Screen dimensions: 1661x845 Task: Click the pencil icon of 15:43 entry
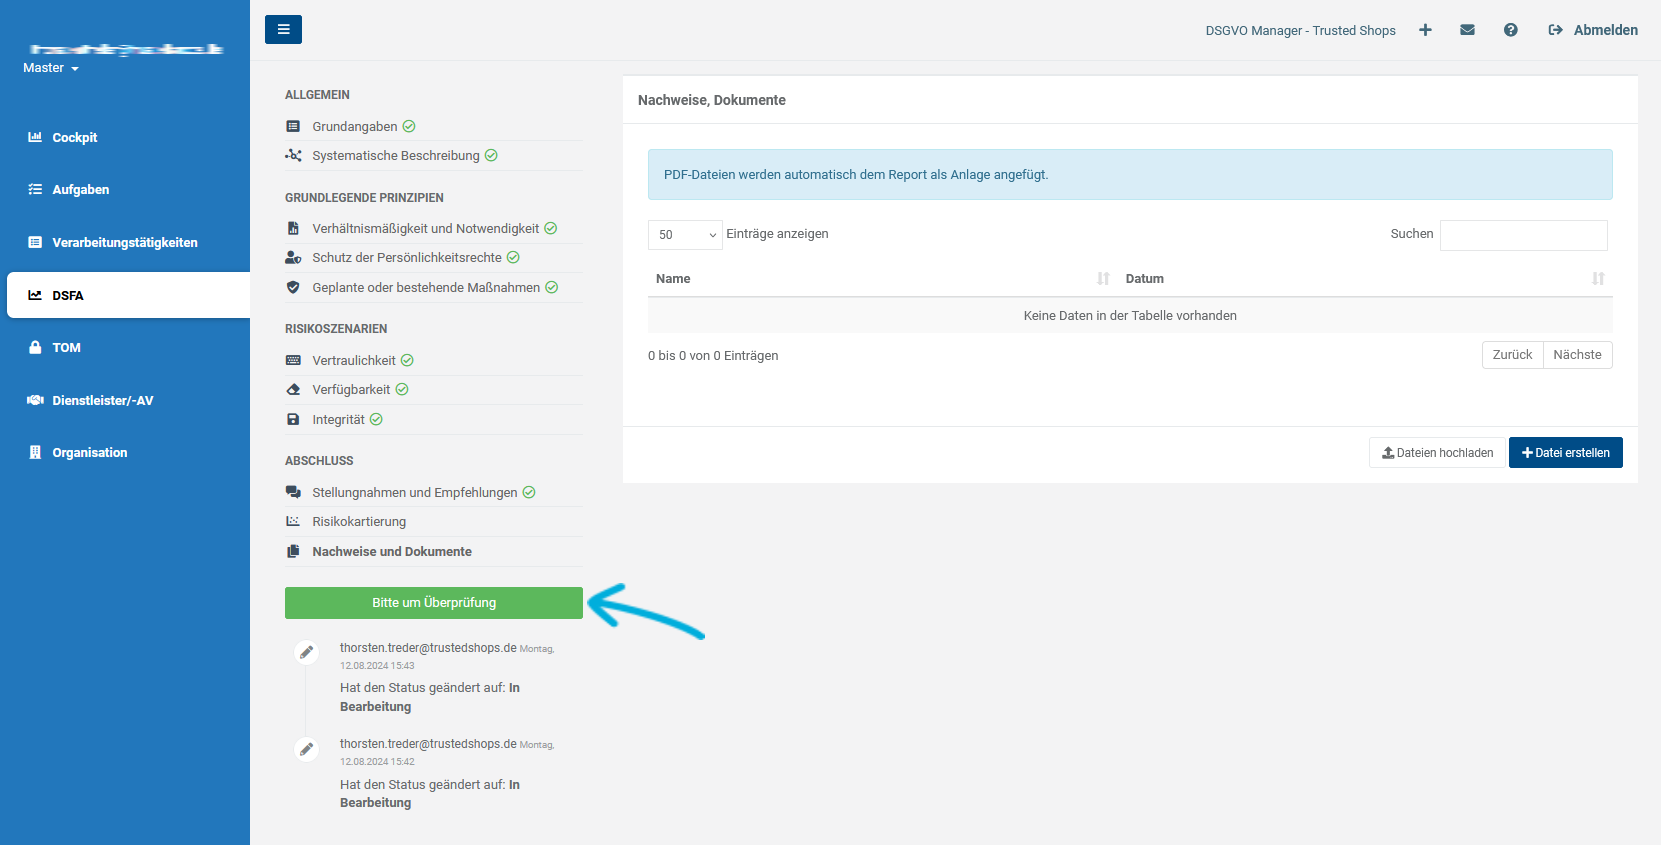[x=307, y=652]
